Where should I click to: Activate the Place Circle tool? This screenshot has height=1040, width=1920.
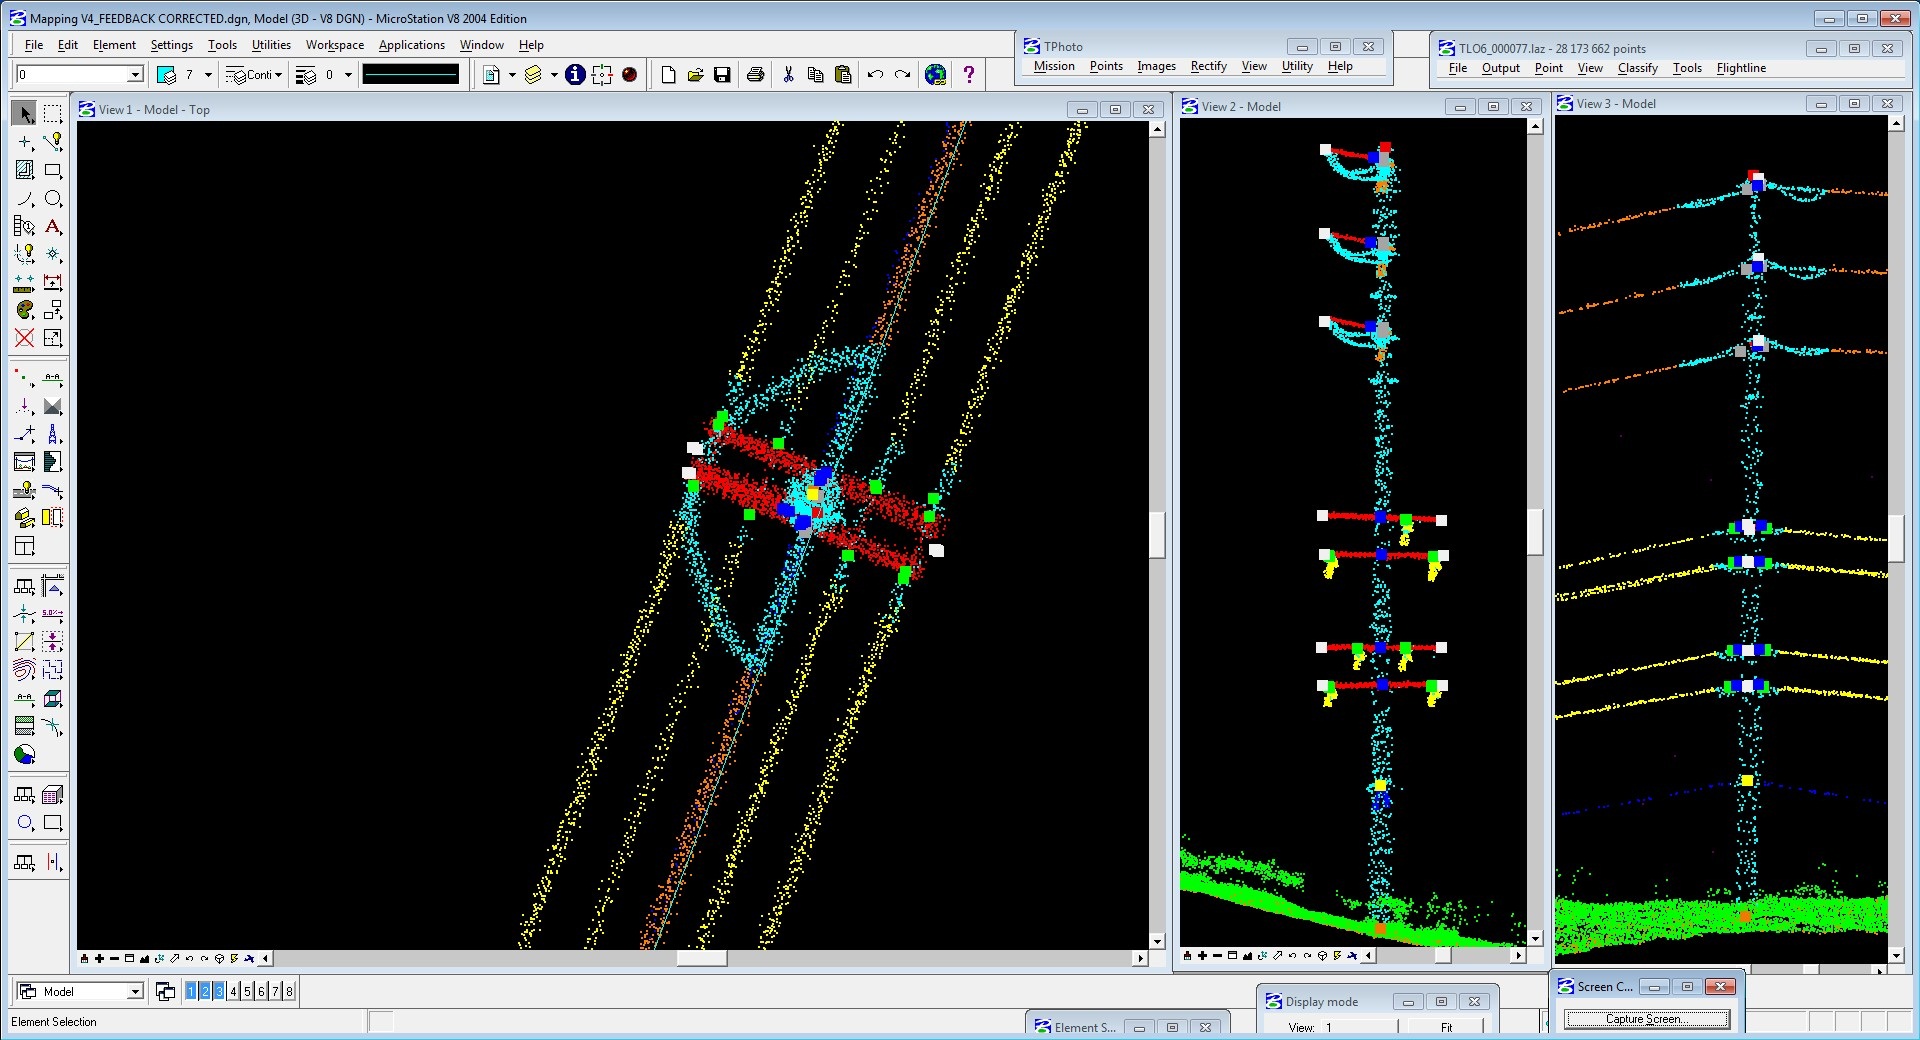coord(53,199)
